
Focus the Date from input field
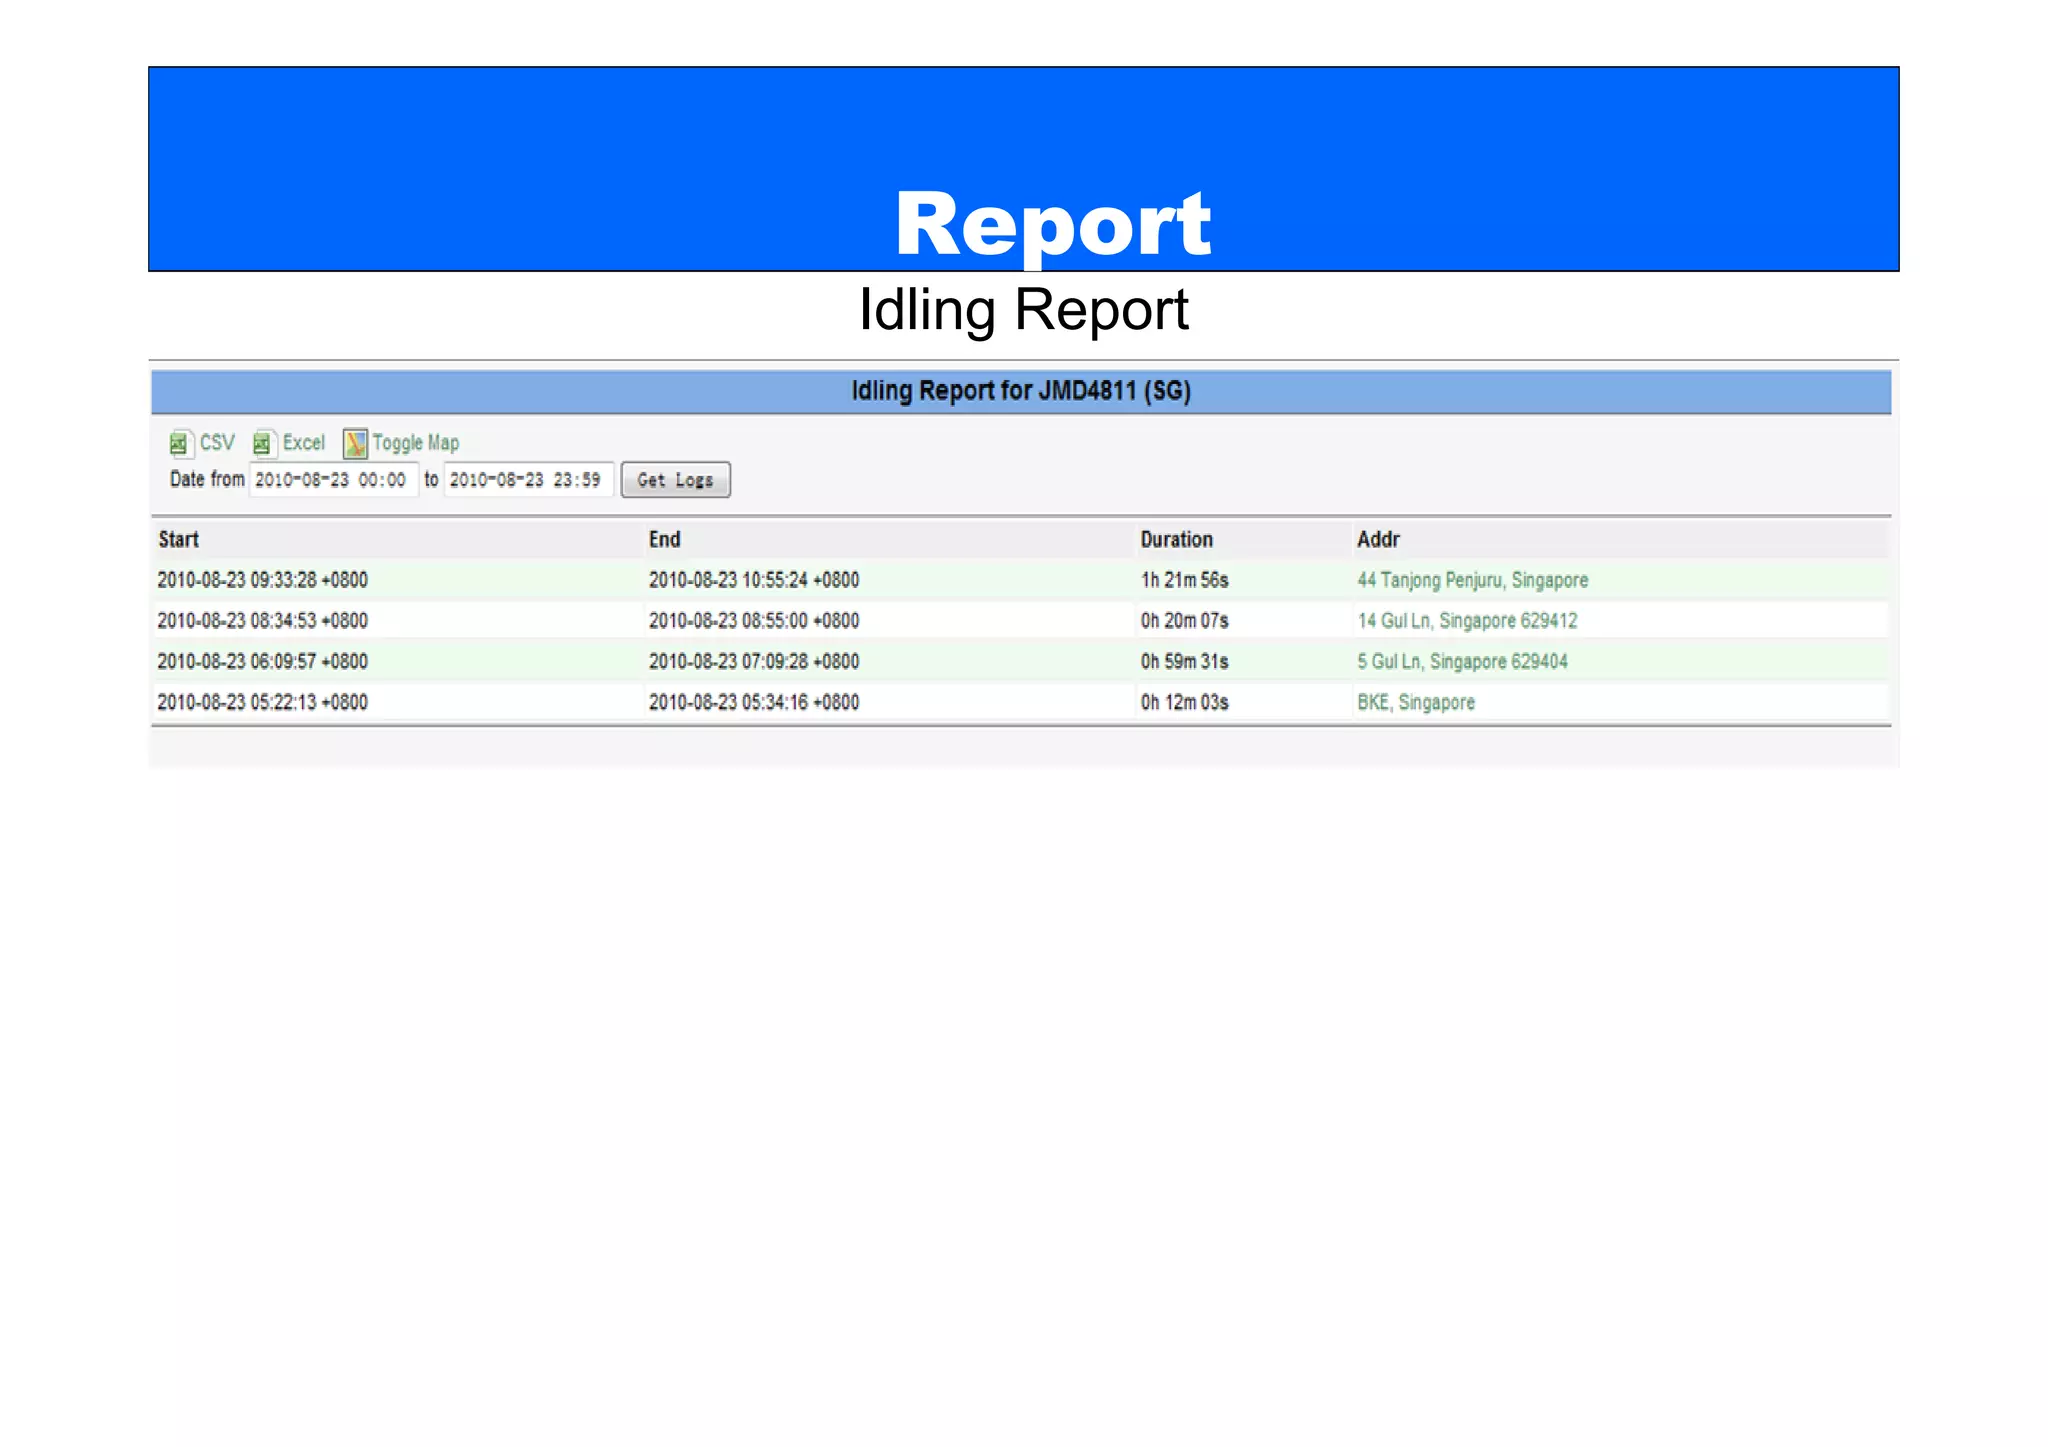click(x=333, y=480)
